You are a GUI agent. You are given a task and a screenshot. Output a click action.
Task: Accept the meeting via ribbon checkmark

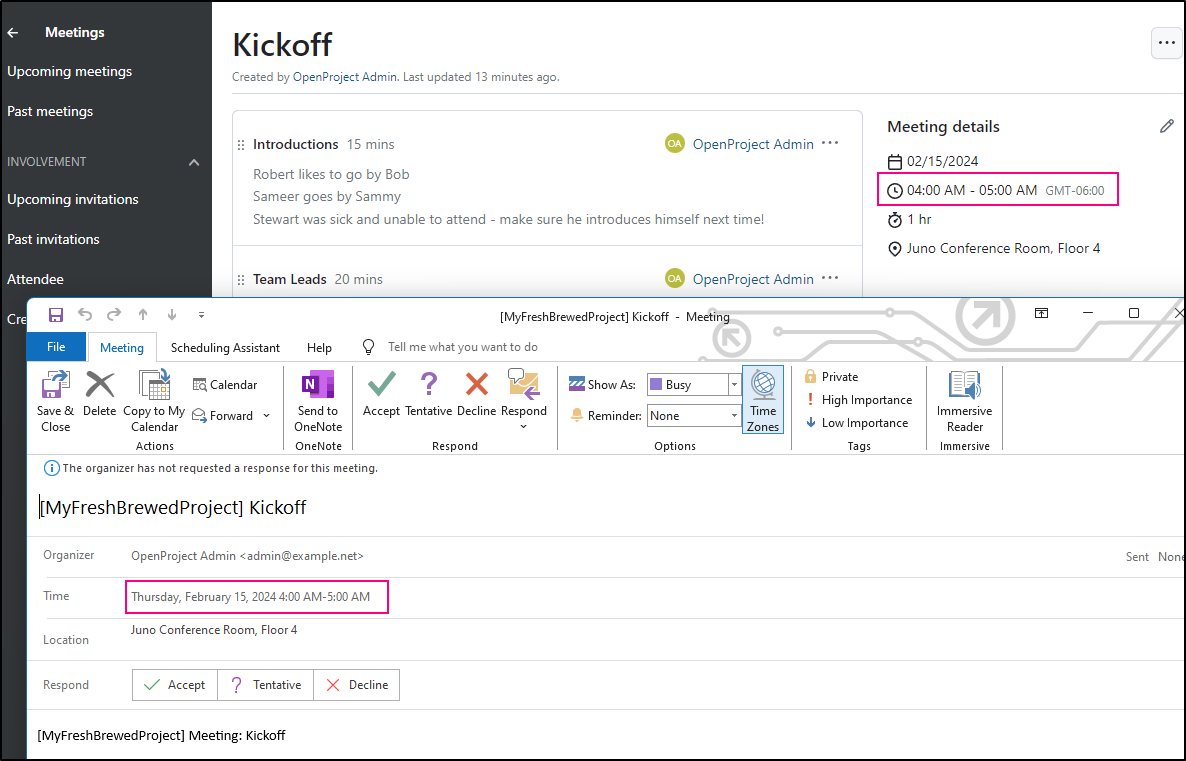click(x=381, y=394)
